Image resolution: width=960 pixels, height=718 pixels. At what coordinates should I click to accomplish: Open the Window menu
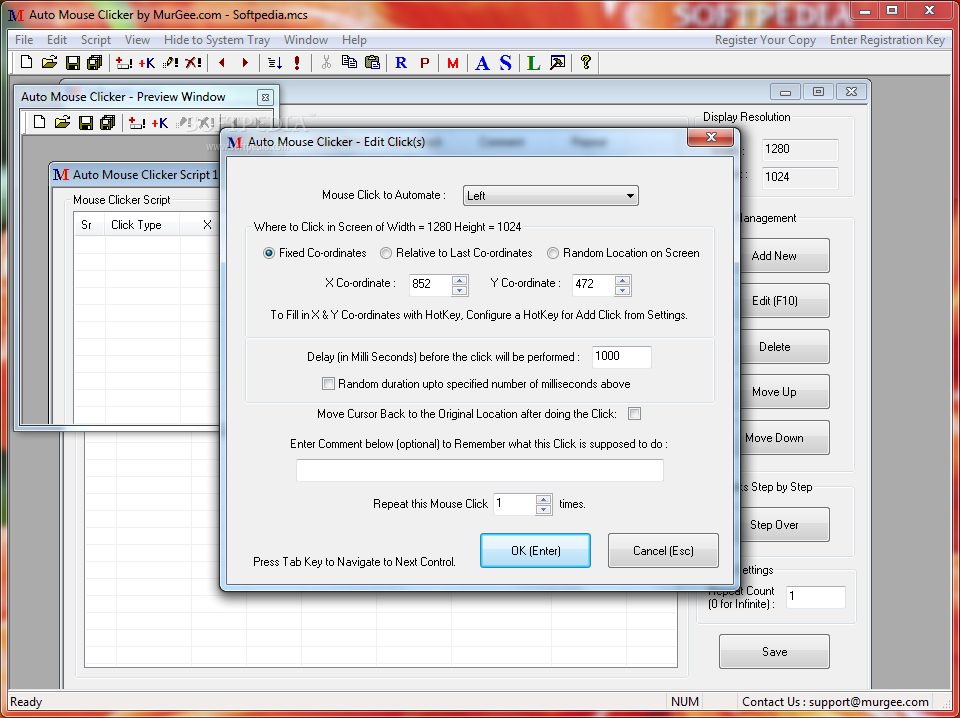306,40
